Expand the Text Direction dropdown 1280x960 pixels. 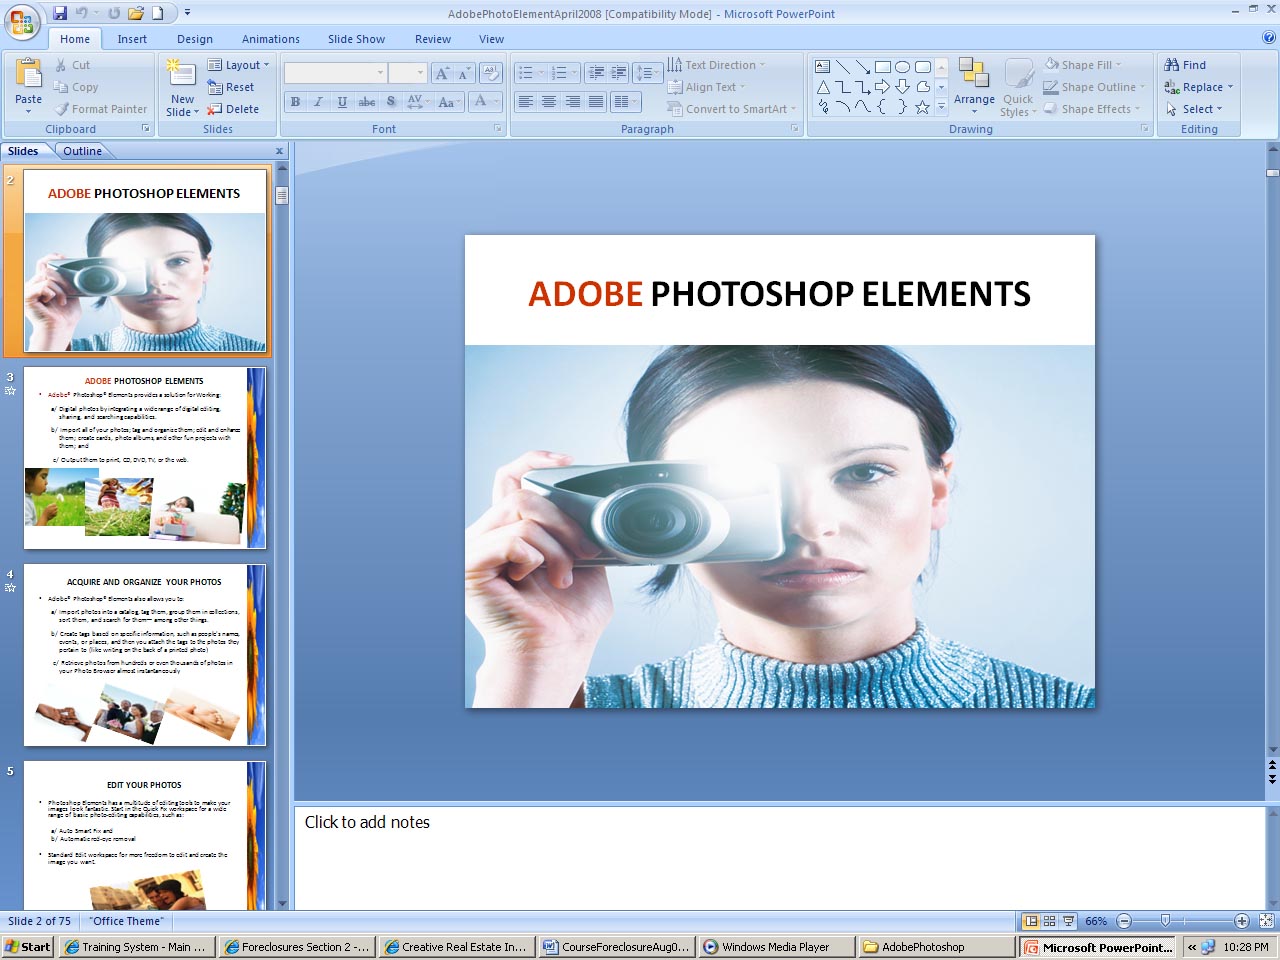pos(716,65)
